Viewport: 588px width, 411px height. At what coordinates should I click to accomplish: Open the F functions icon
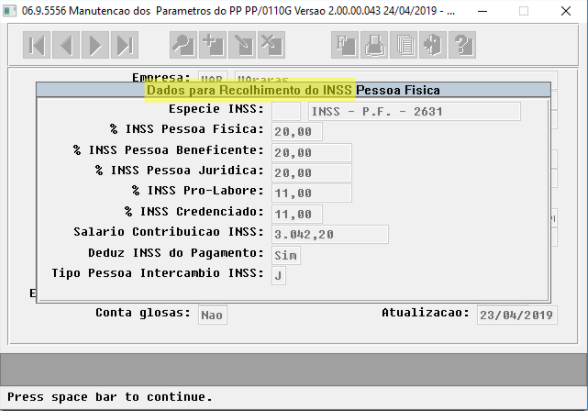click(345, 45)
